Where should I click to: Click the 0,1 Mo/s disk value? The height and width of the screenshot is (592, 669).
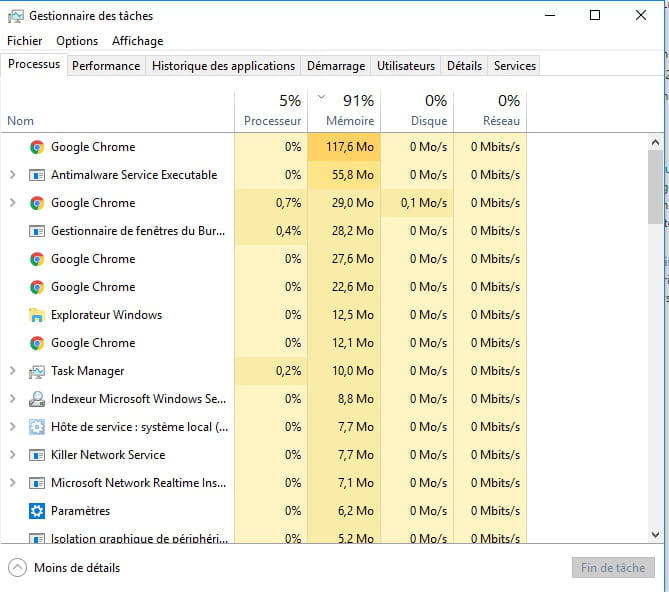point(424,203)
